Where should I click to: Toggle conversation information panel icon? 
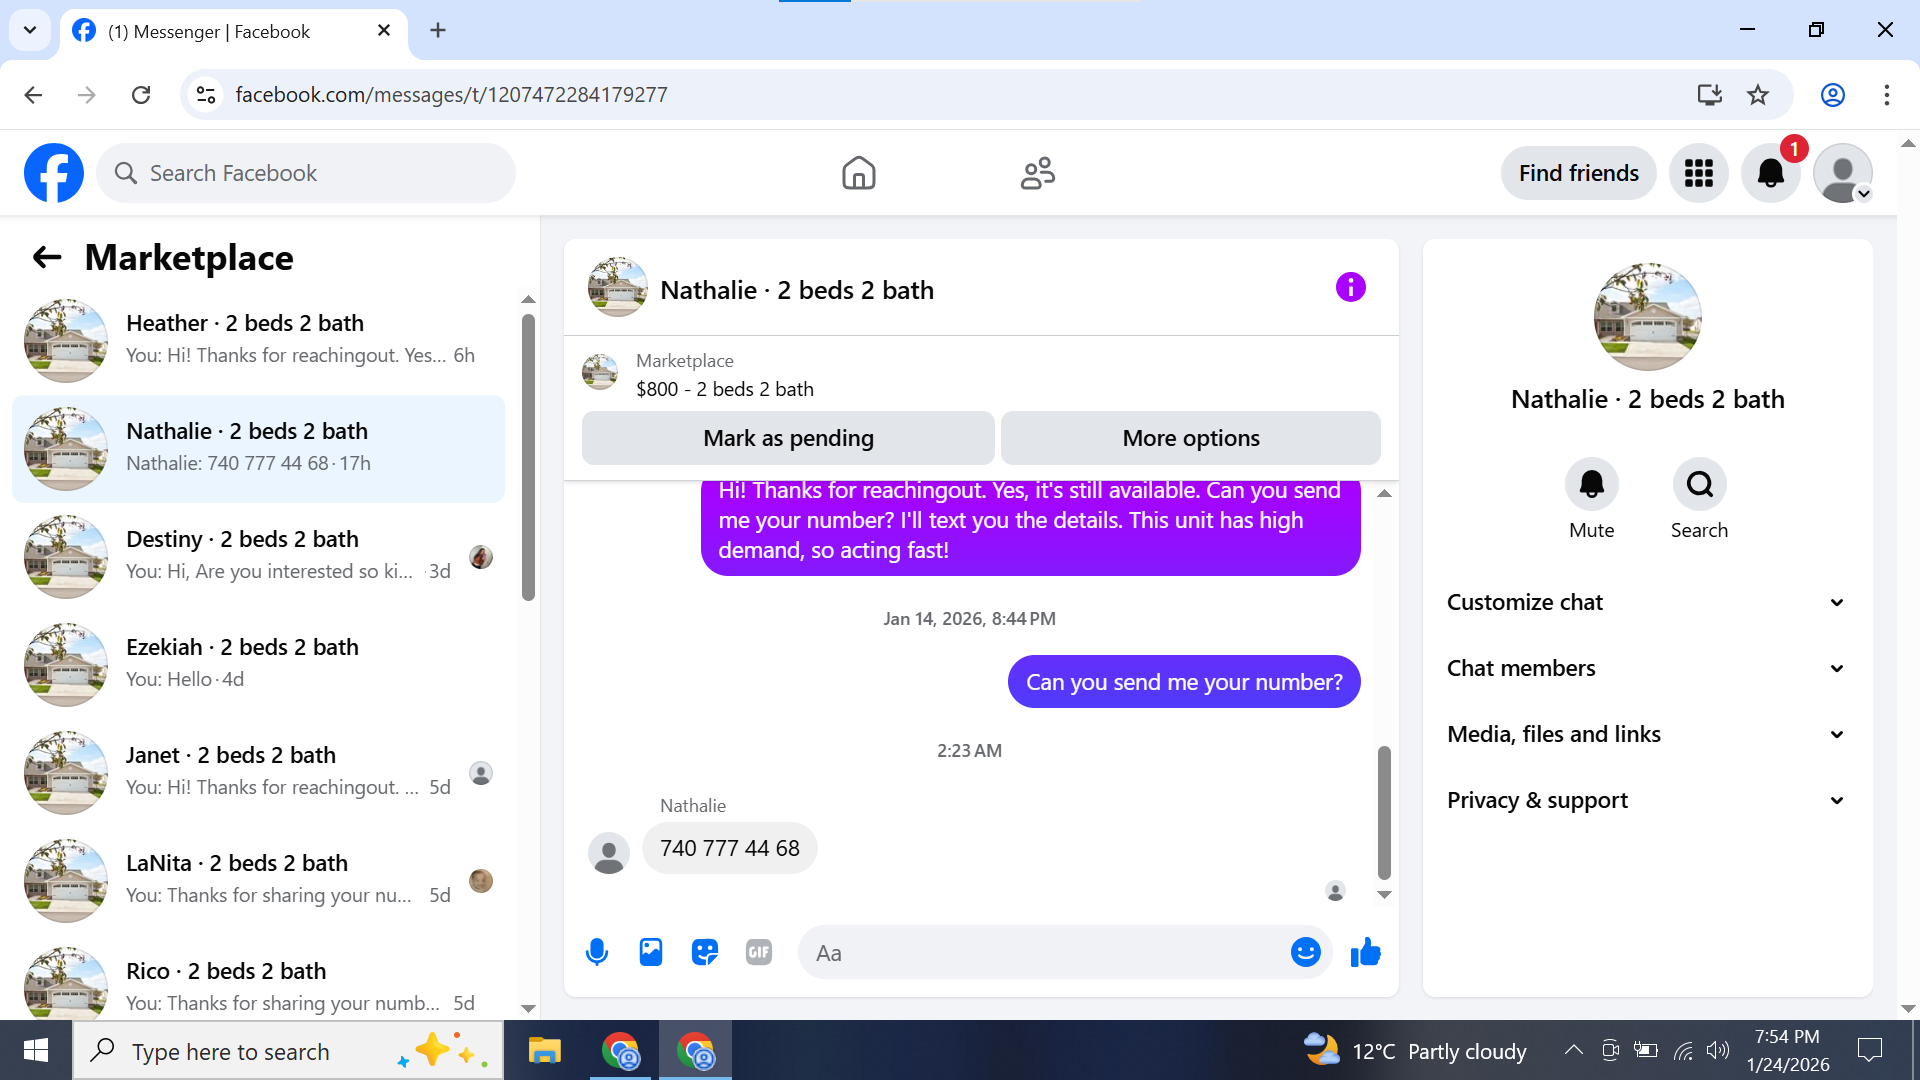click(x=1350, y=288)
